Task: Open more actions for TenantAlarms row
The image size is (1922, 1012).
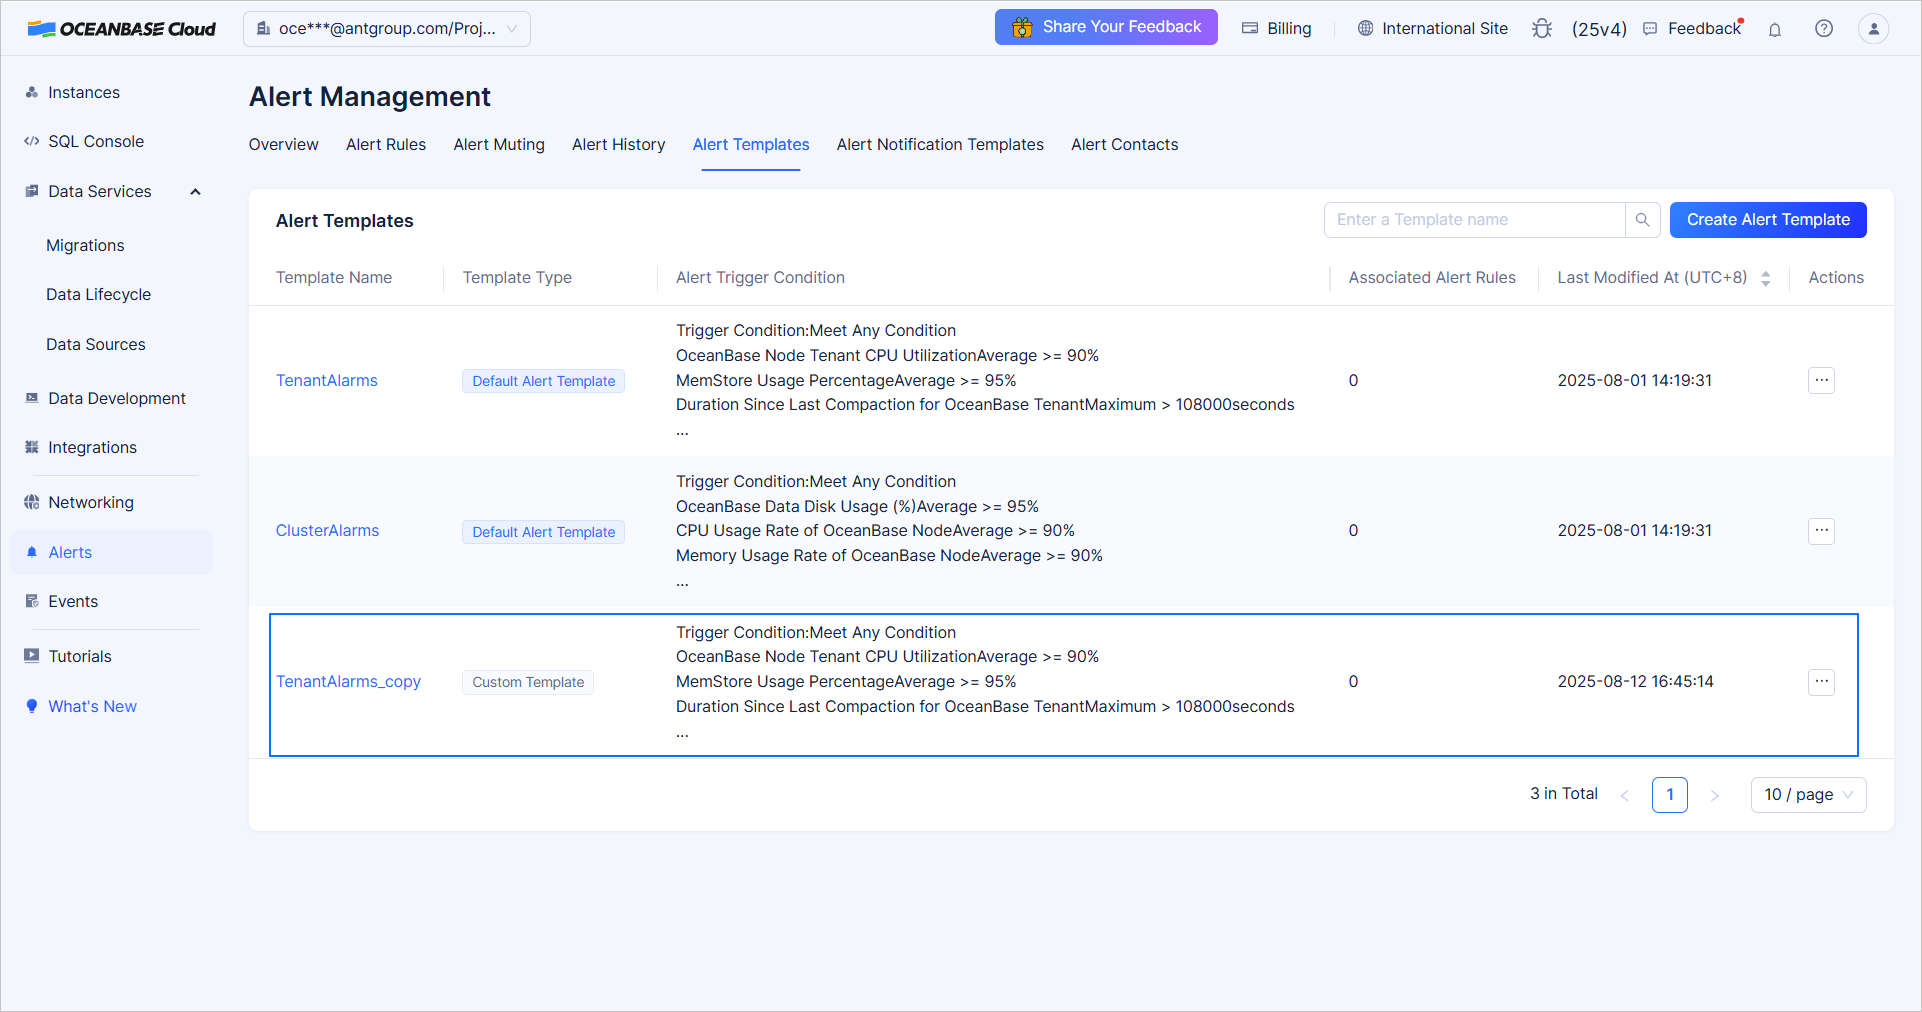Action: tap(1821, 380)
